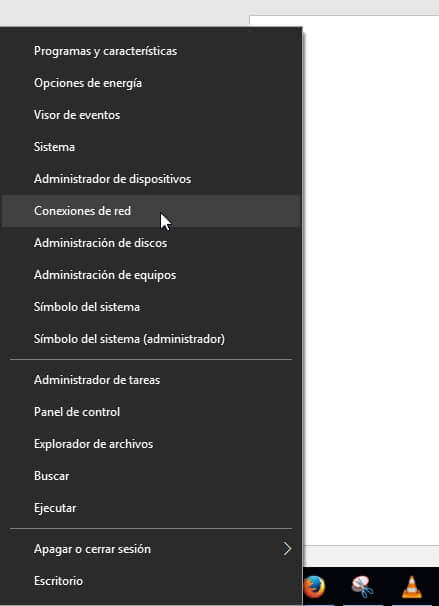439x606 pixels.
Task: Launch Administración de equipos
Action: pos(151,275)
